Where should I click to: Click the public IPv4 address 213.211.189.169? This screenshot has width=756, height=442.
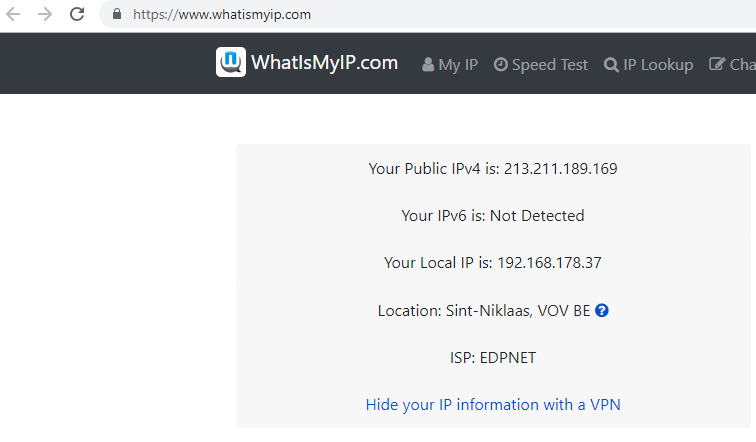tap(560, 168)
